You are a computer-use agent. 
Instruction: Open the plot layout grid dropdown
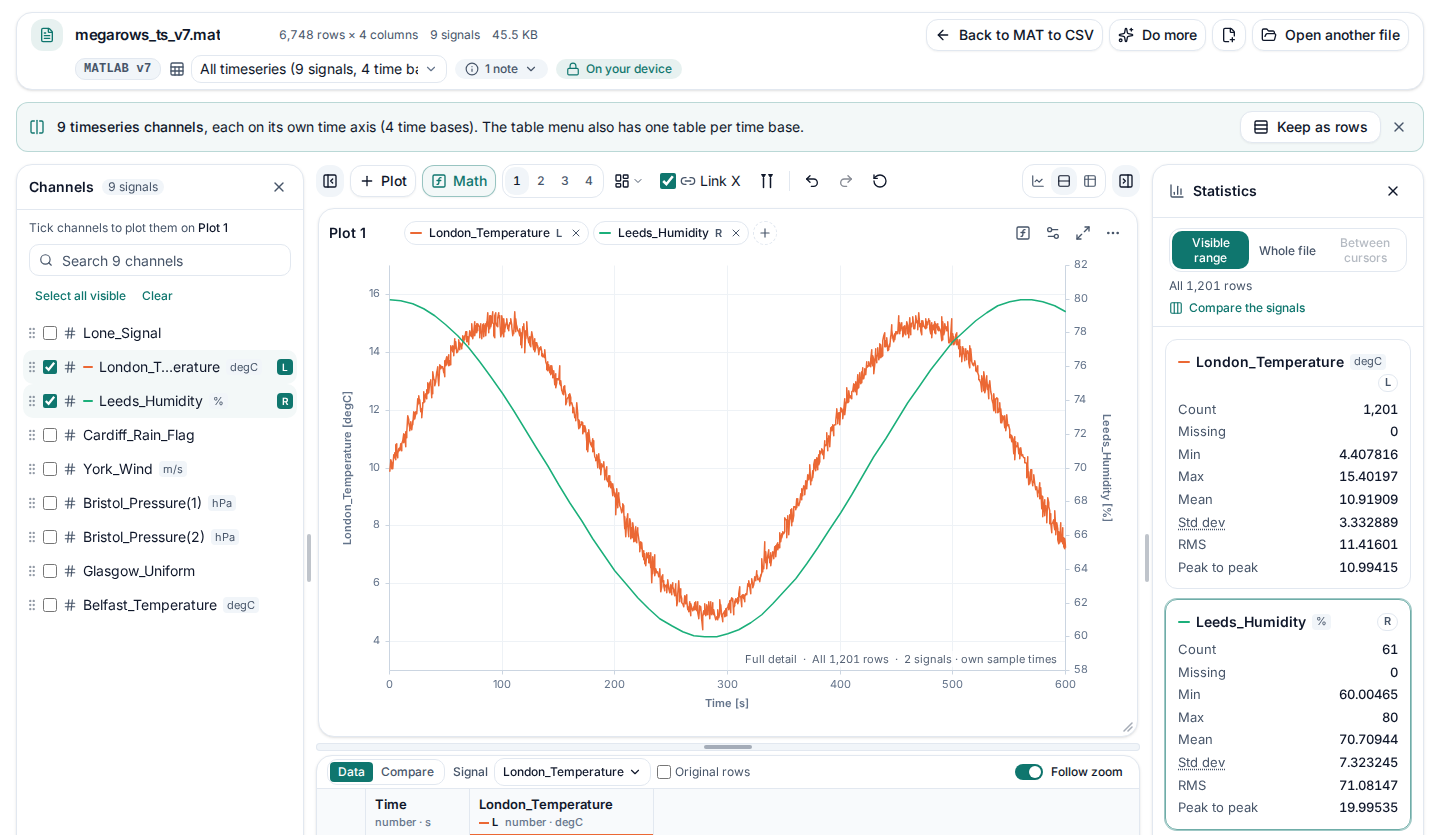point(628,181)
